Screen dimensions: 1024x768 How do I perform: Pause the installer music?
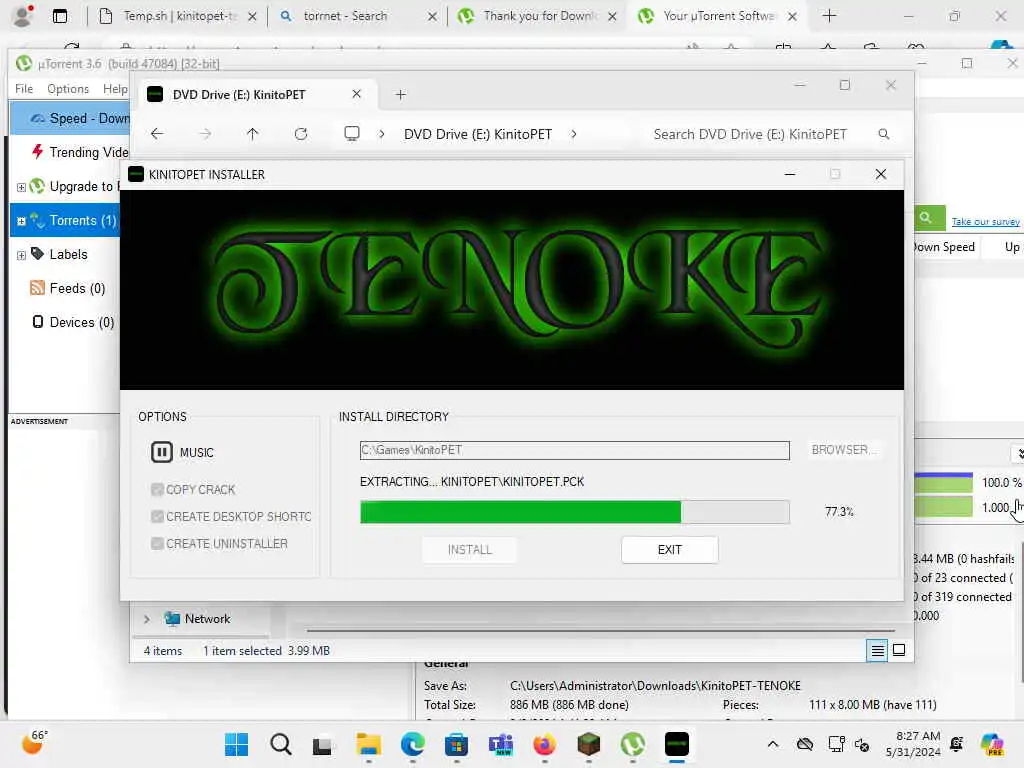pos(161,452)
